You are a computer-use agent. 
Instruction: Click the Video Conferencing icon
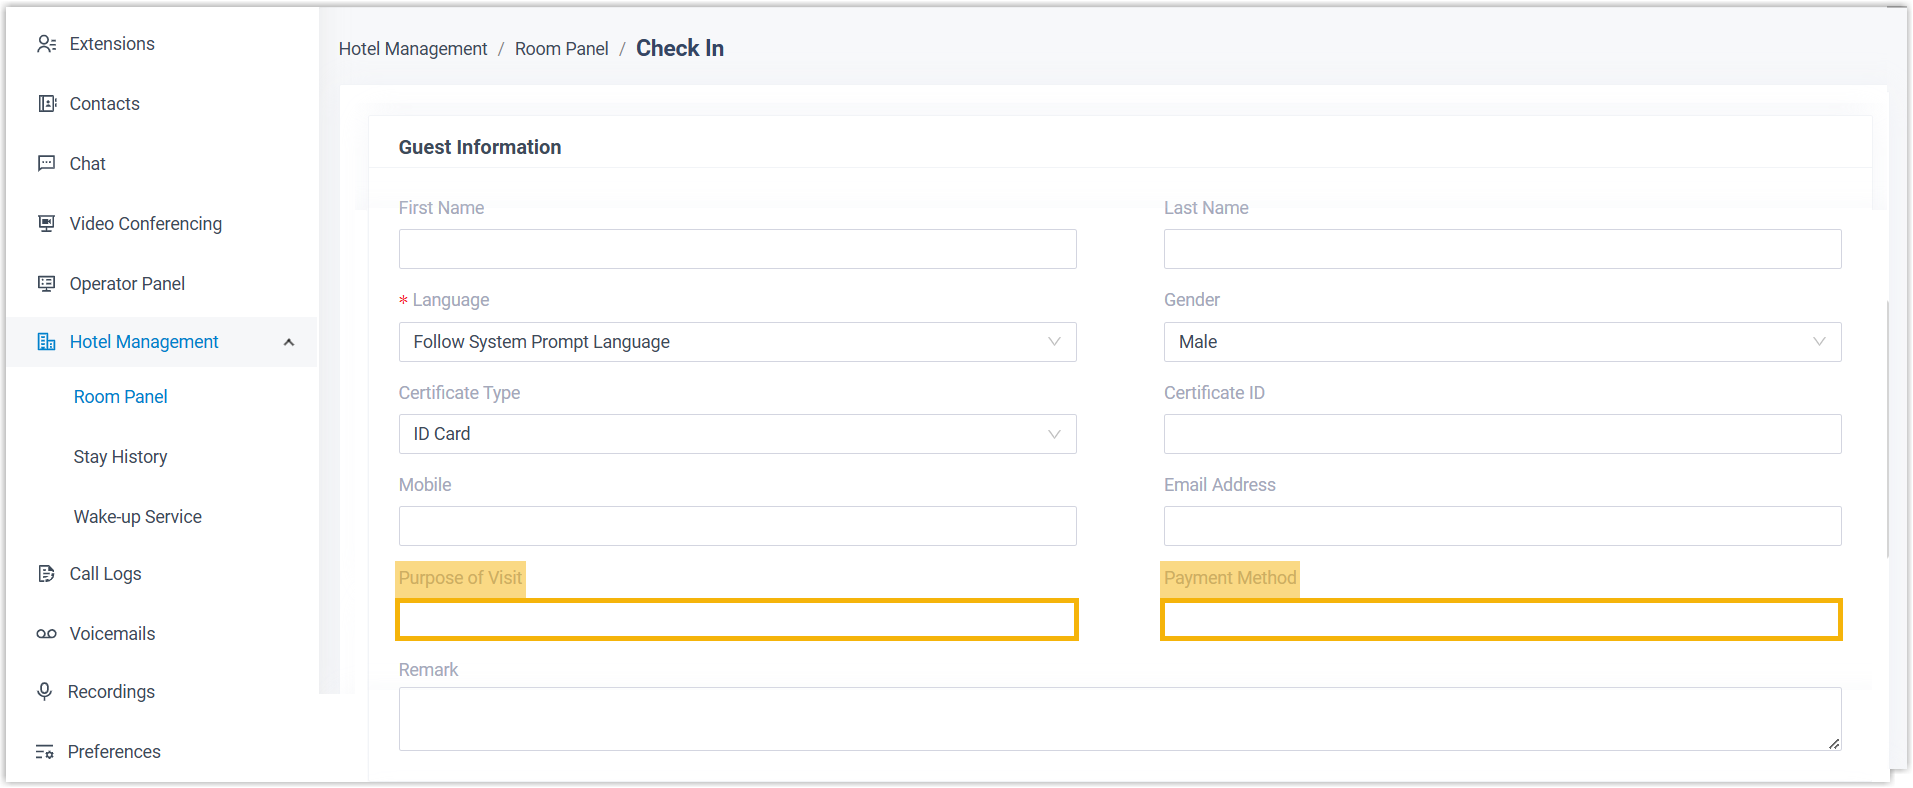(46, 224)
